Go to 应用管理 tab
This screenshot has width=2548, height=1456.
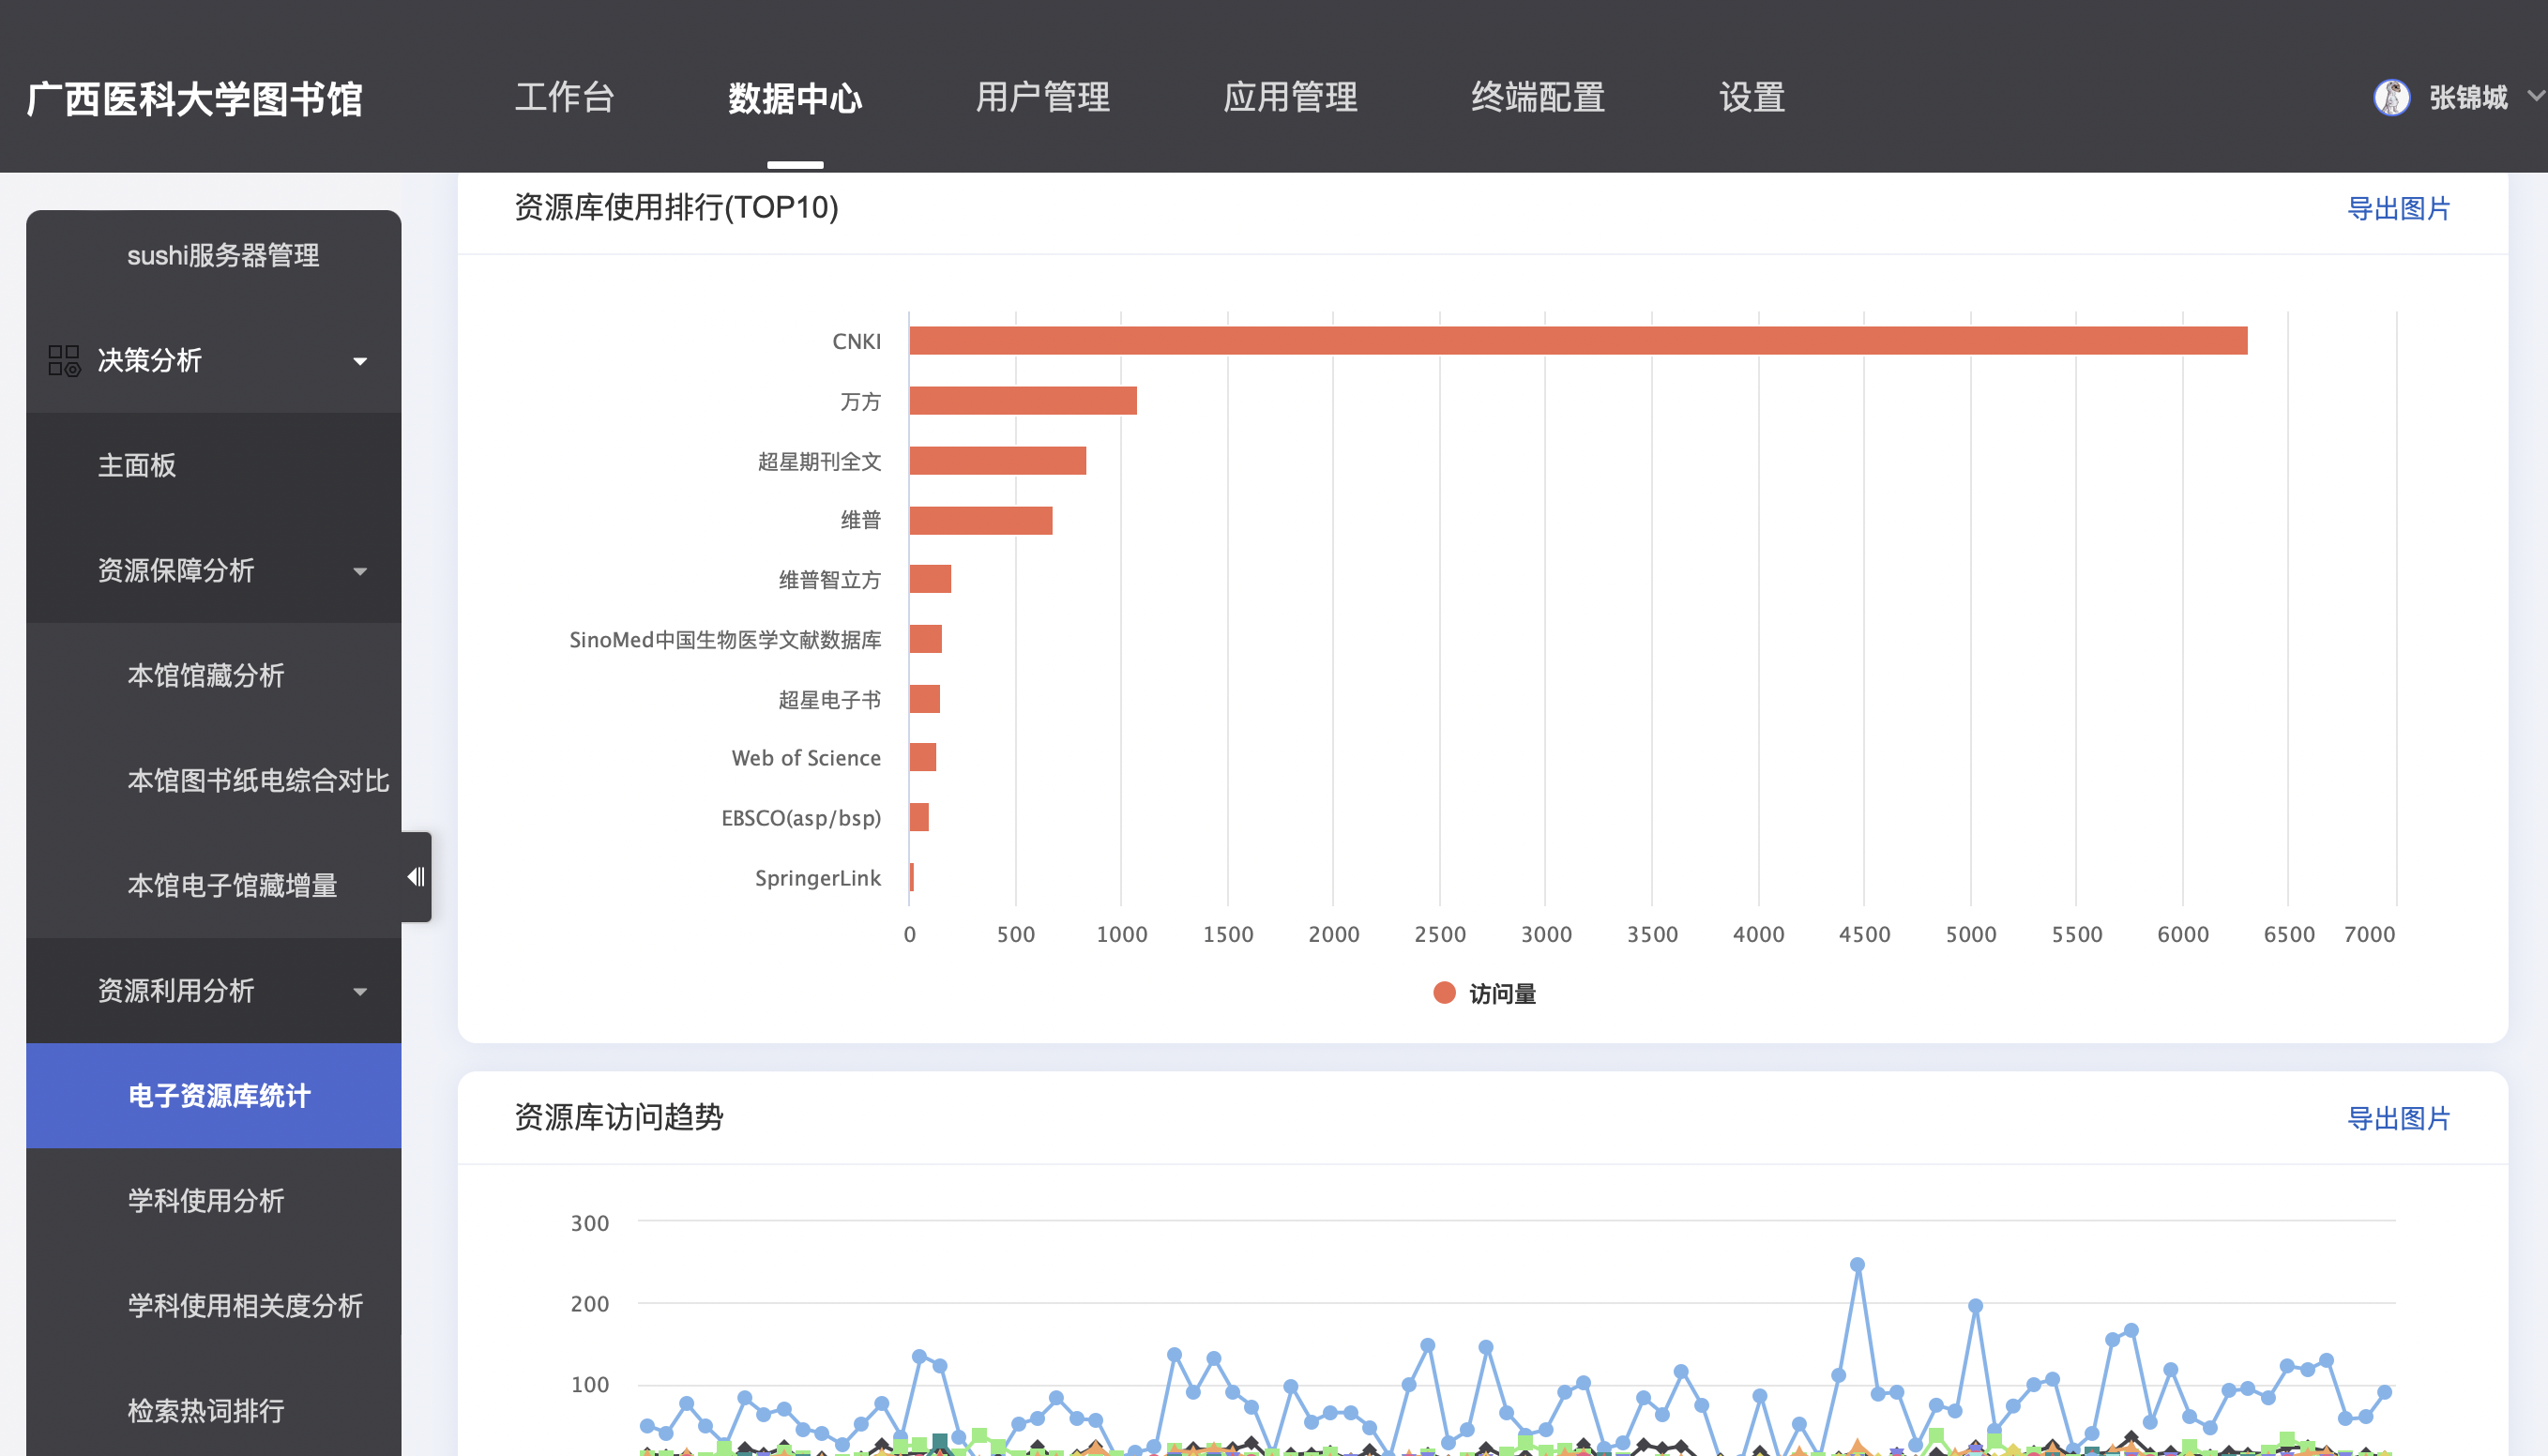tap(1290, 98)
